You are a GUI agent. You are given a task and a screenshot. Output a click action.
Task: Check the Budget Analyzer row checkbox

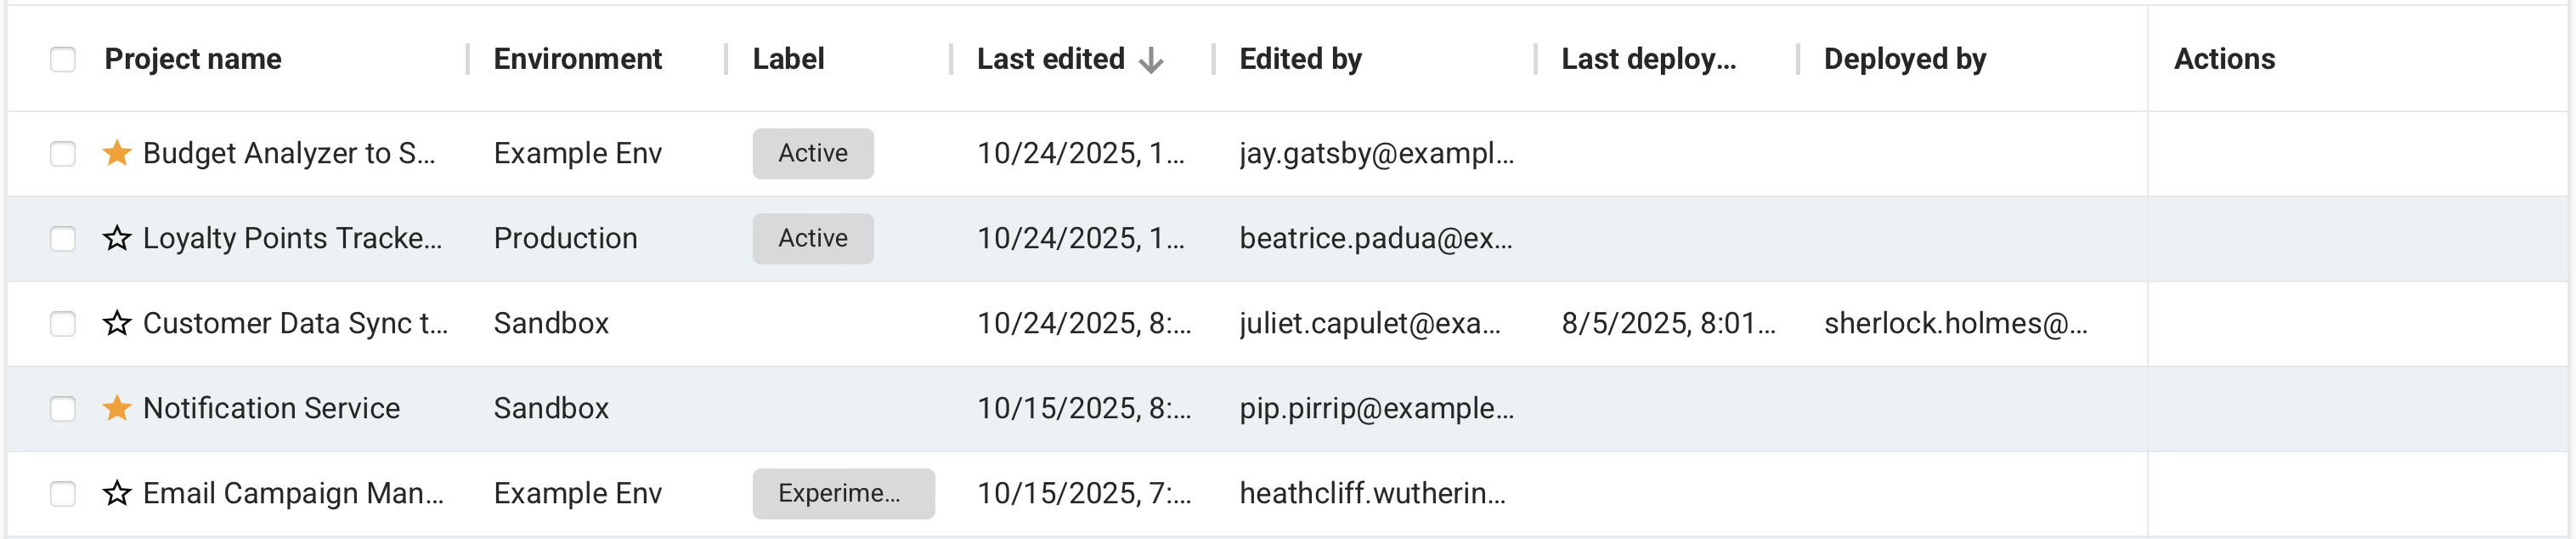click(x=63, y=153)
